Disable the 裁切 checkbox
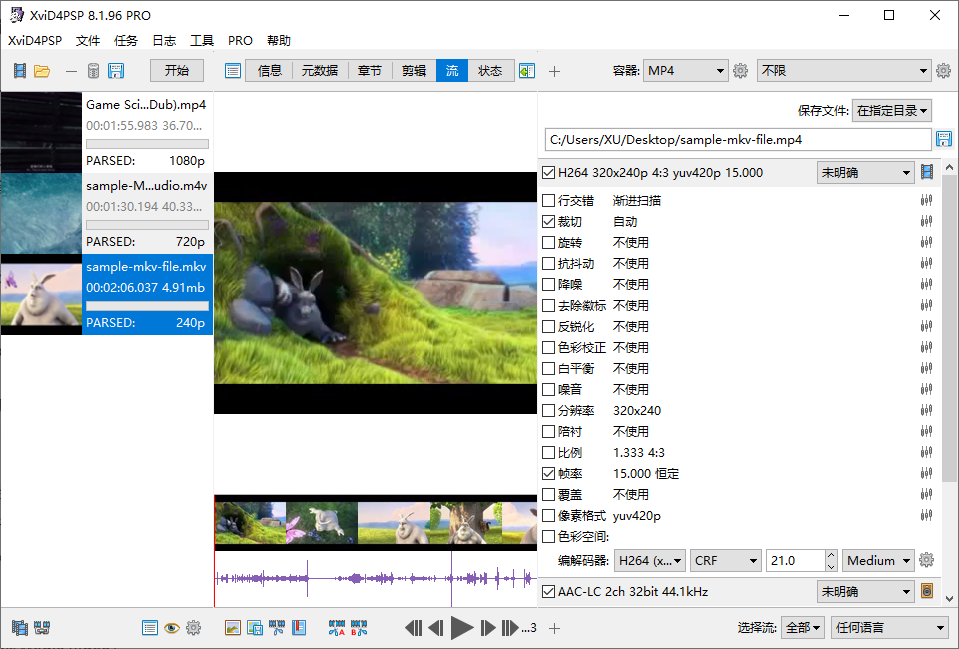 pyautogui.click(x=549, y=221)
